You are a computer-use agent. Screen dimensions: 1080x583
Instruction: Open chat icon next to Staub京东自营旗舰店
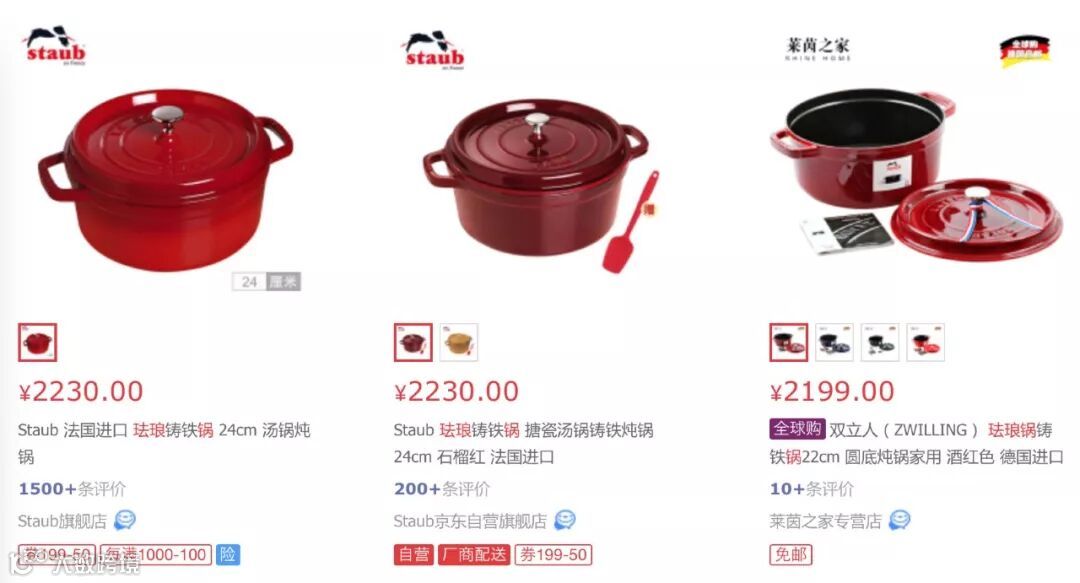565,520
